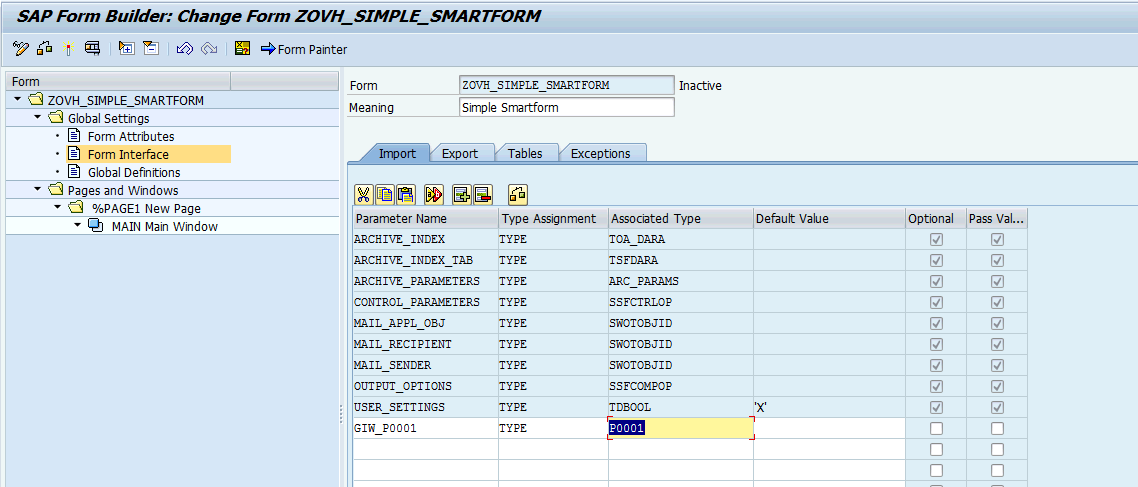
Task: Toggle Optional checkbox for ARCHIVE_INDEX
Action: coord(936,239)
